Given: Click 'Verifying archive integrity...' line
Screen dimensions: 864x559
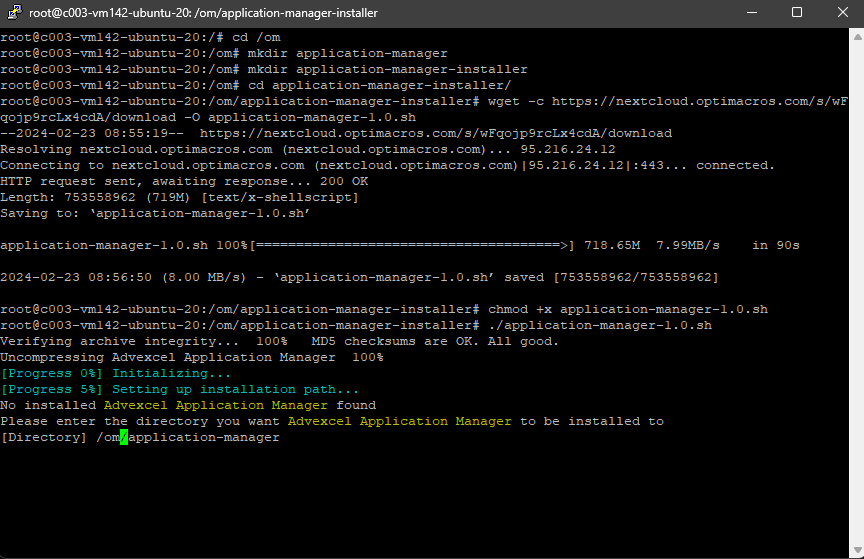Looking at the screenshot, I should [x=279, y=341].
